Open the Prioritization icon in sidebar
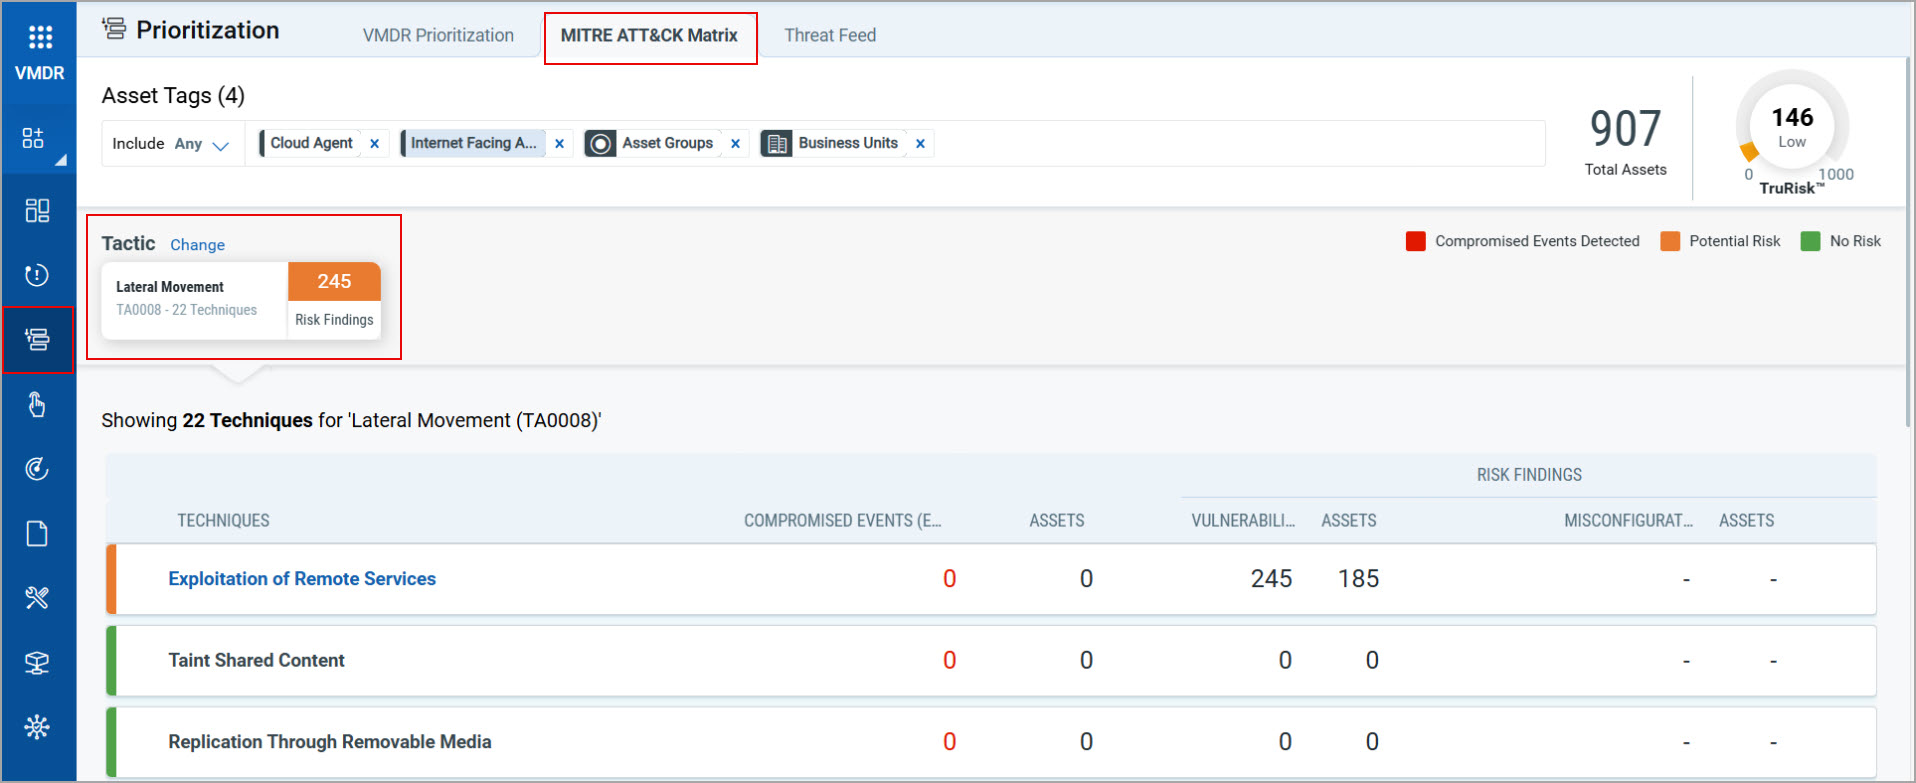 coord(37,340)
